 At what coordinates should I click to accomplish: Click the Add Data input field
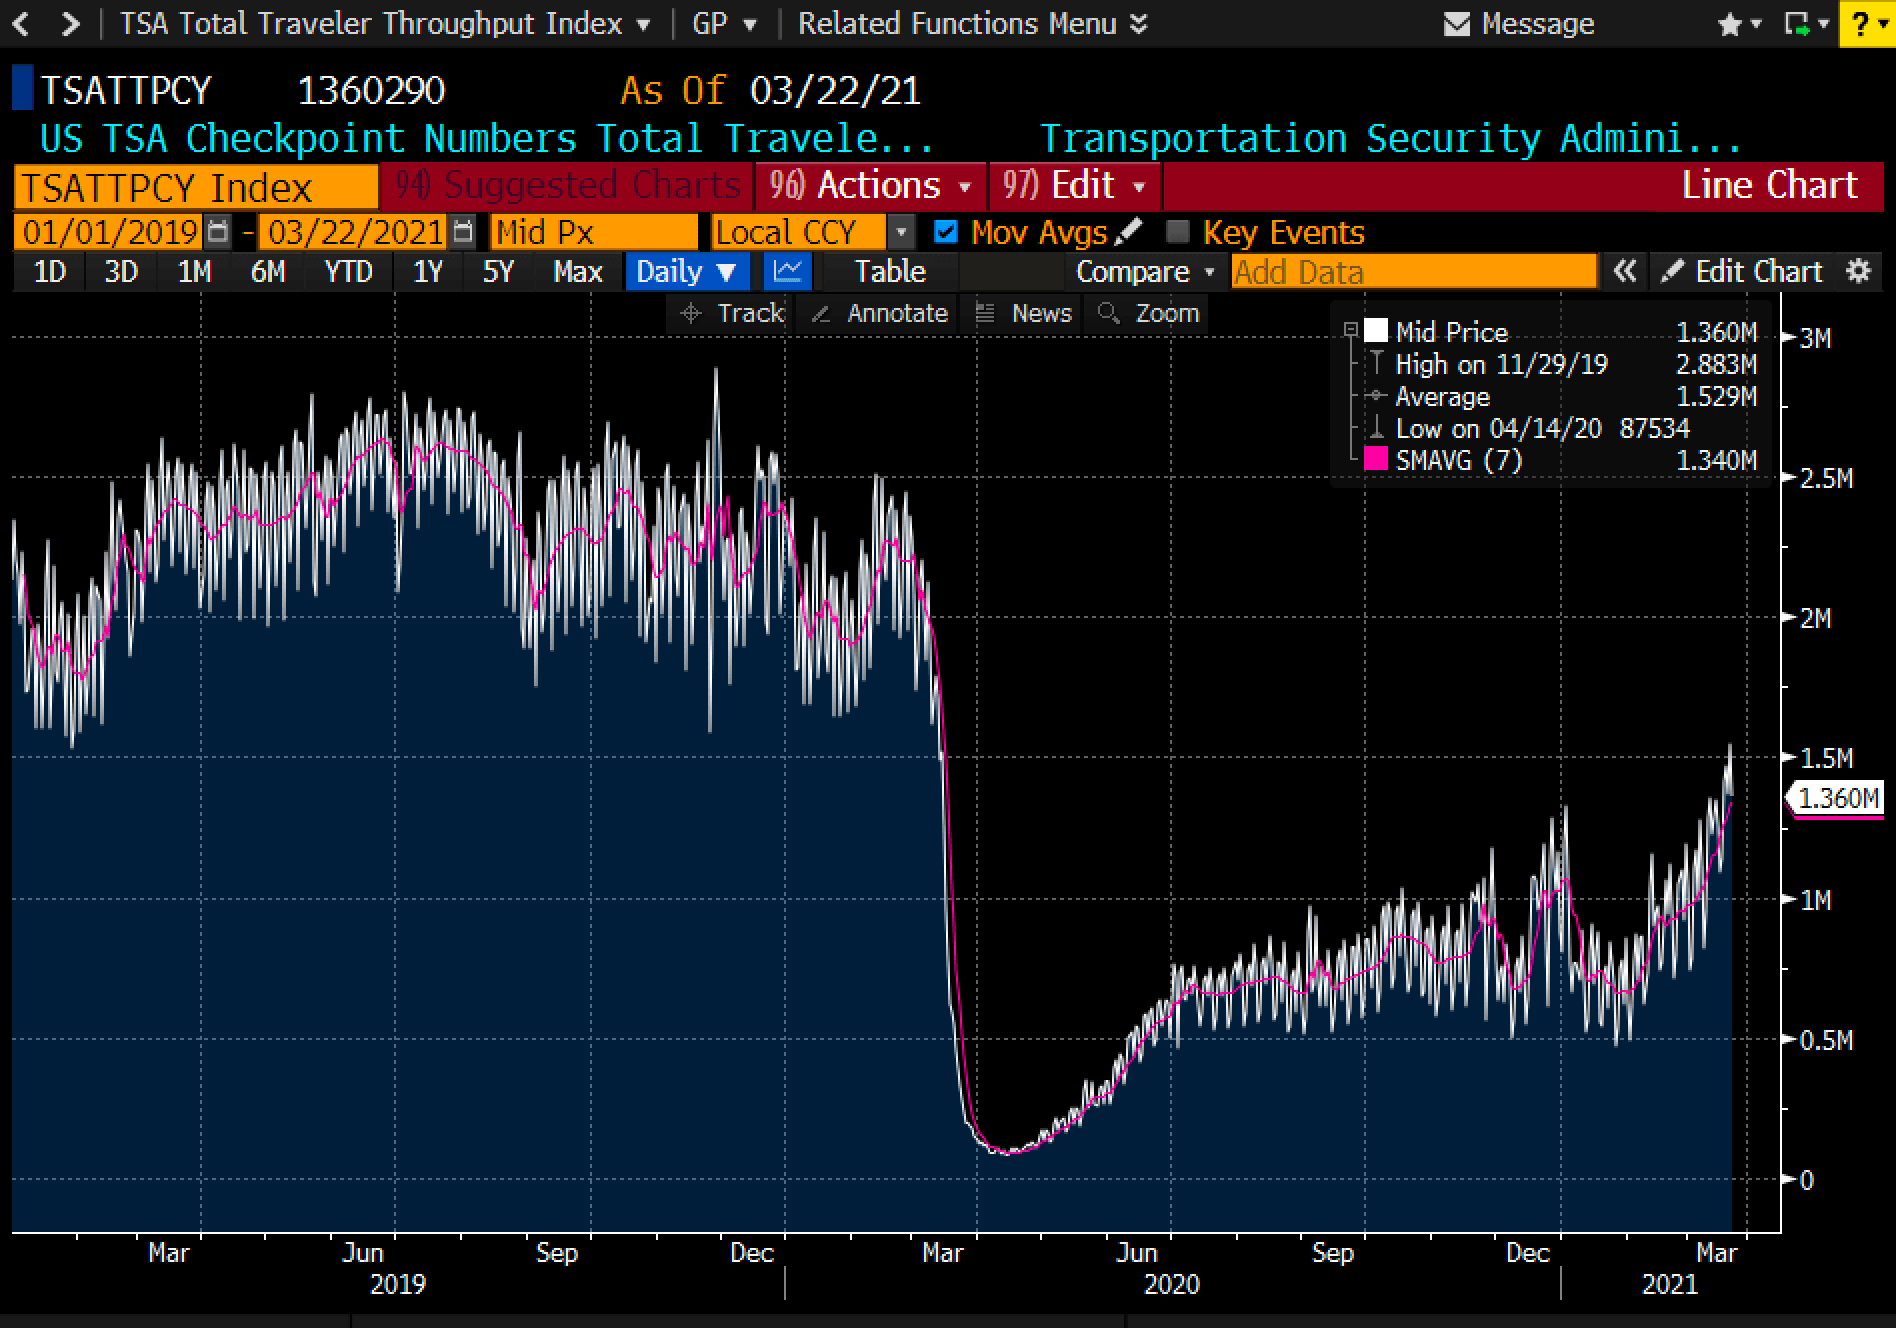point(1414,271)
